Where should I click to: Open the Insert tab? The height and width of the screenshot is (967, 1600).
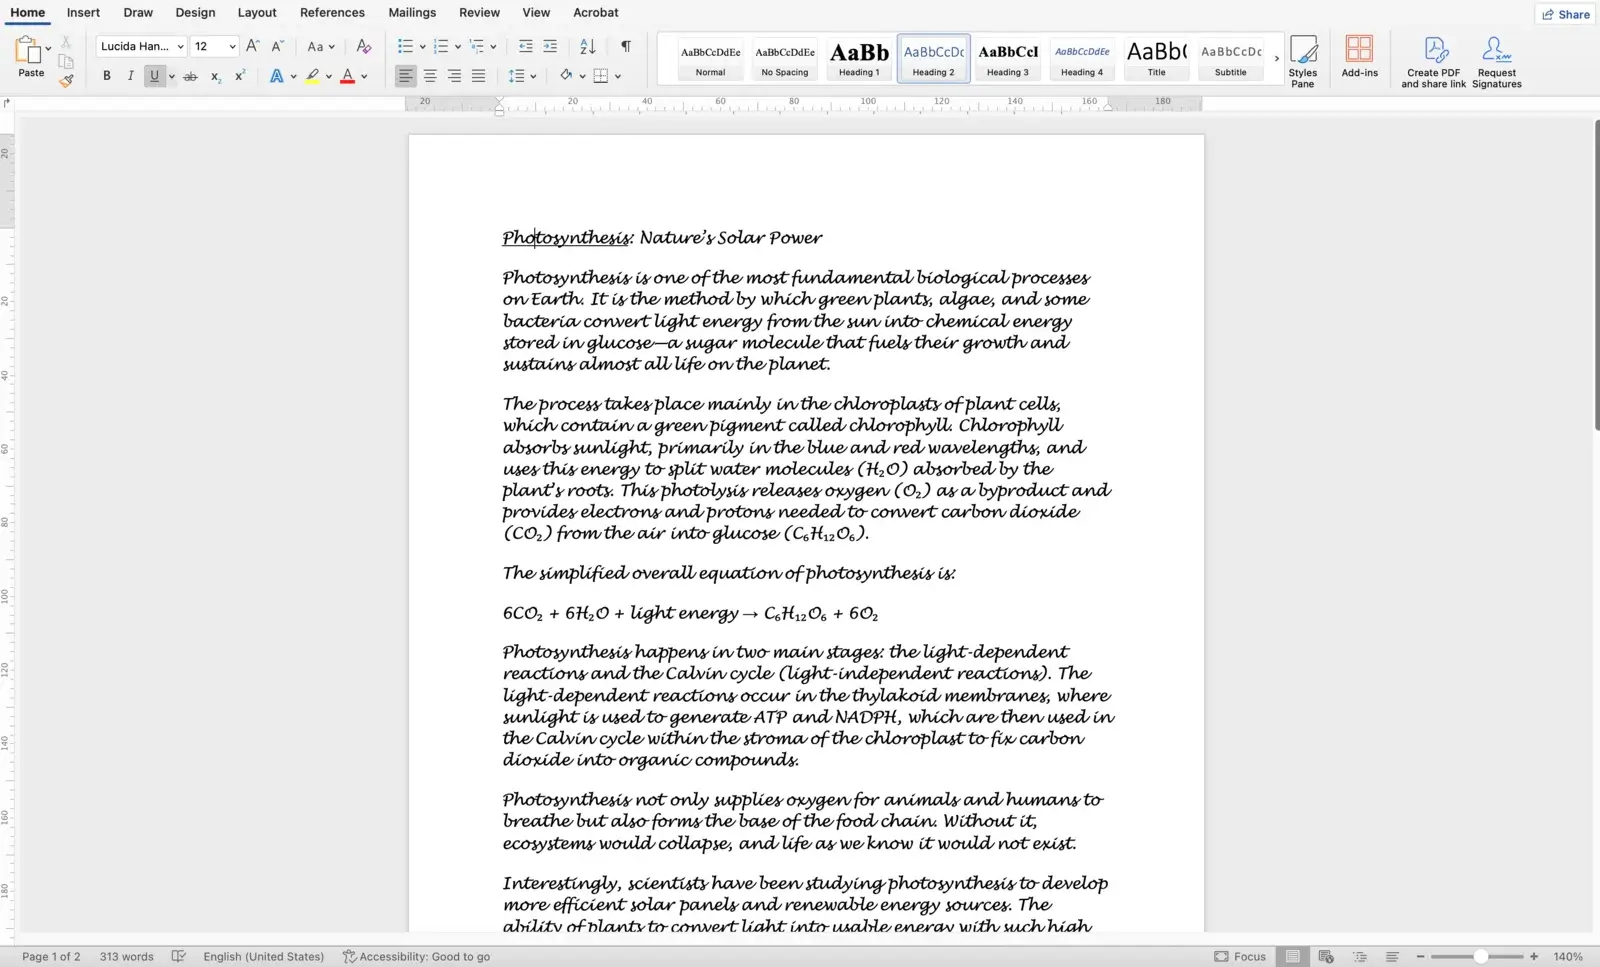pos(83,13)
